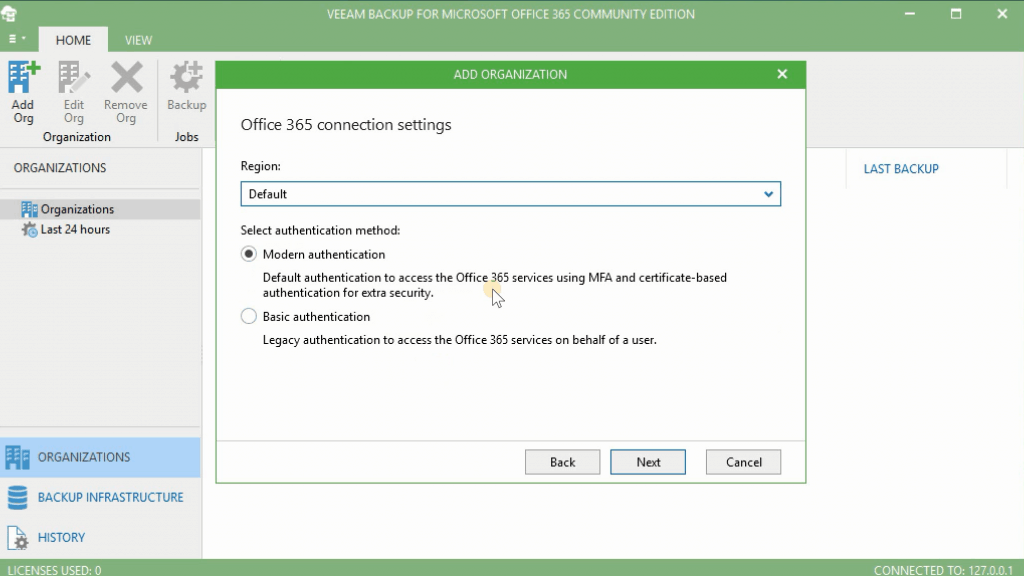Click the Remove Org ribbon icon

coord(125,92)
